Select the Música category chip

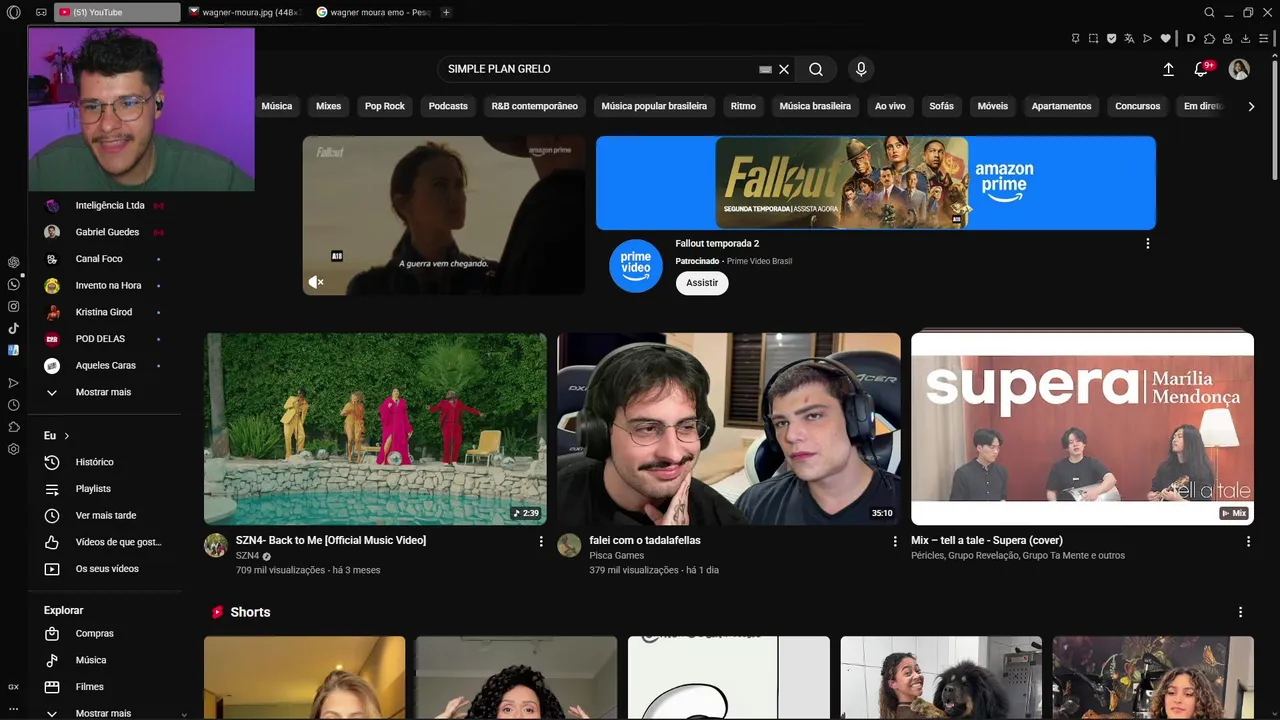(277, 106)
